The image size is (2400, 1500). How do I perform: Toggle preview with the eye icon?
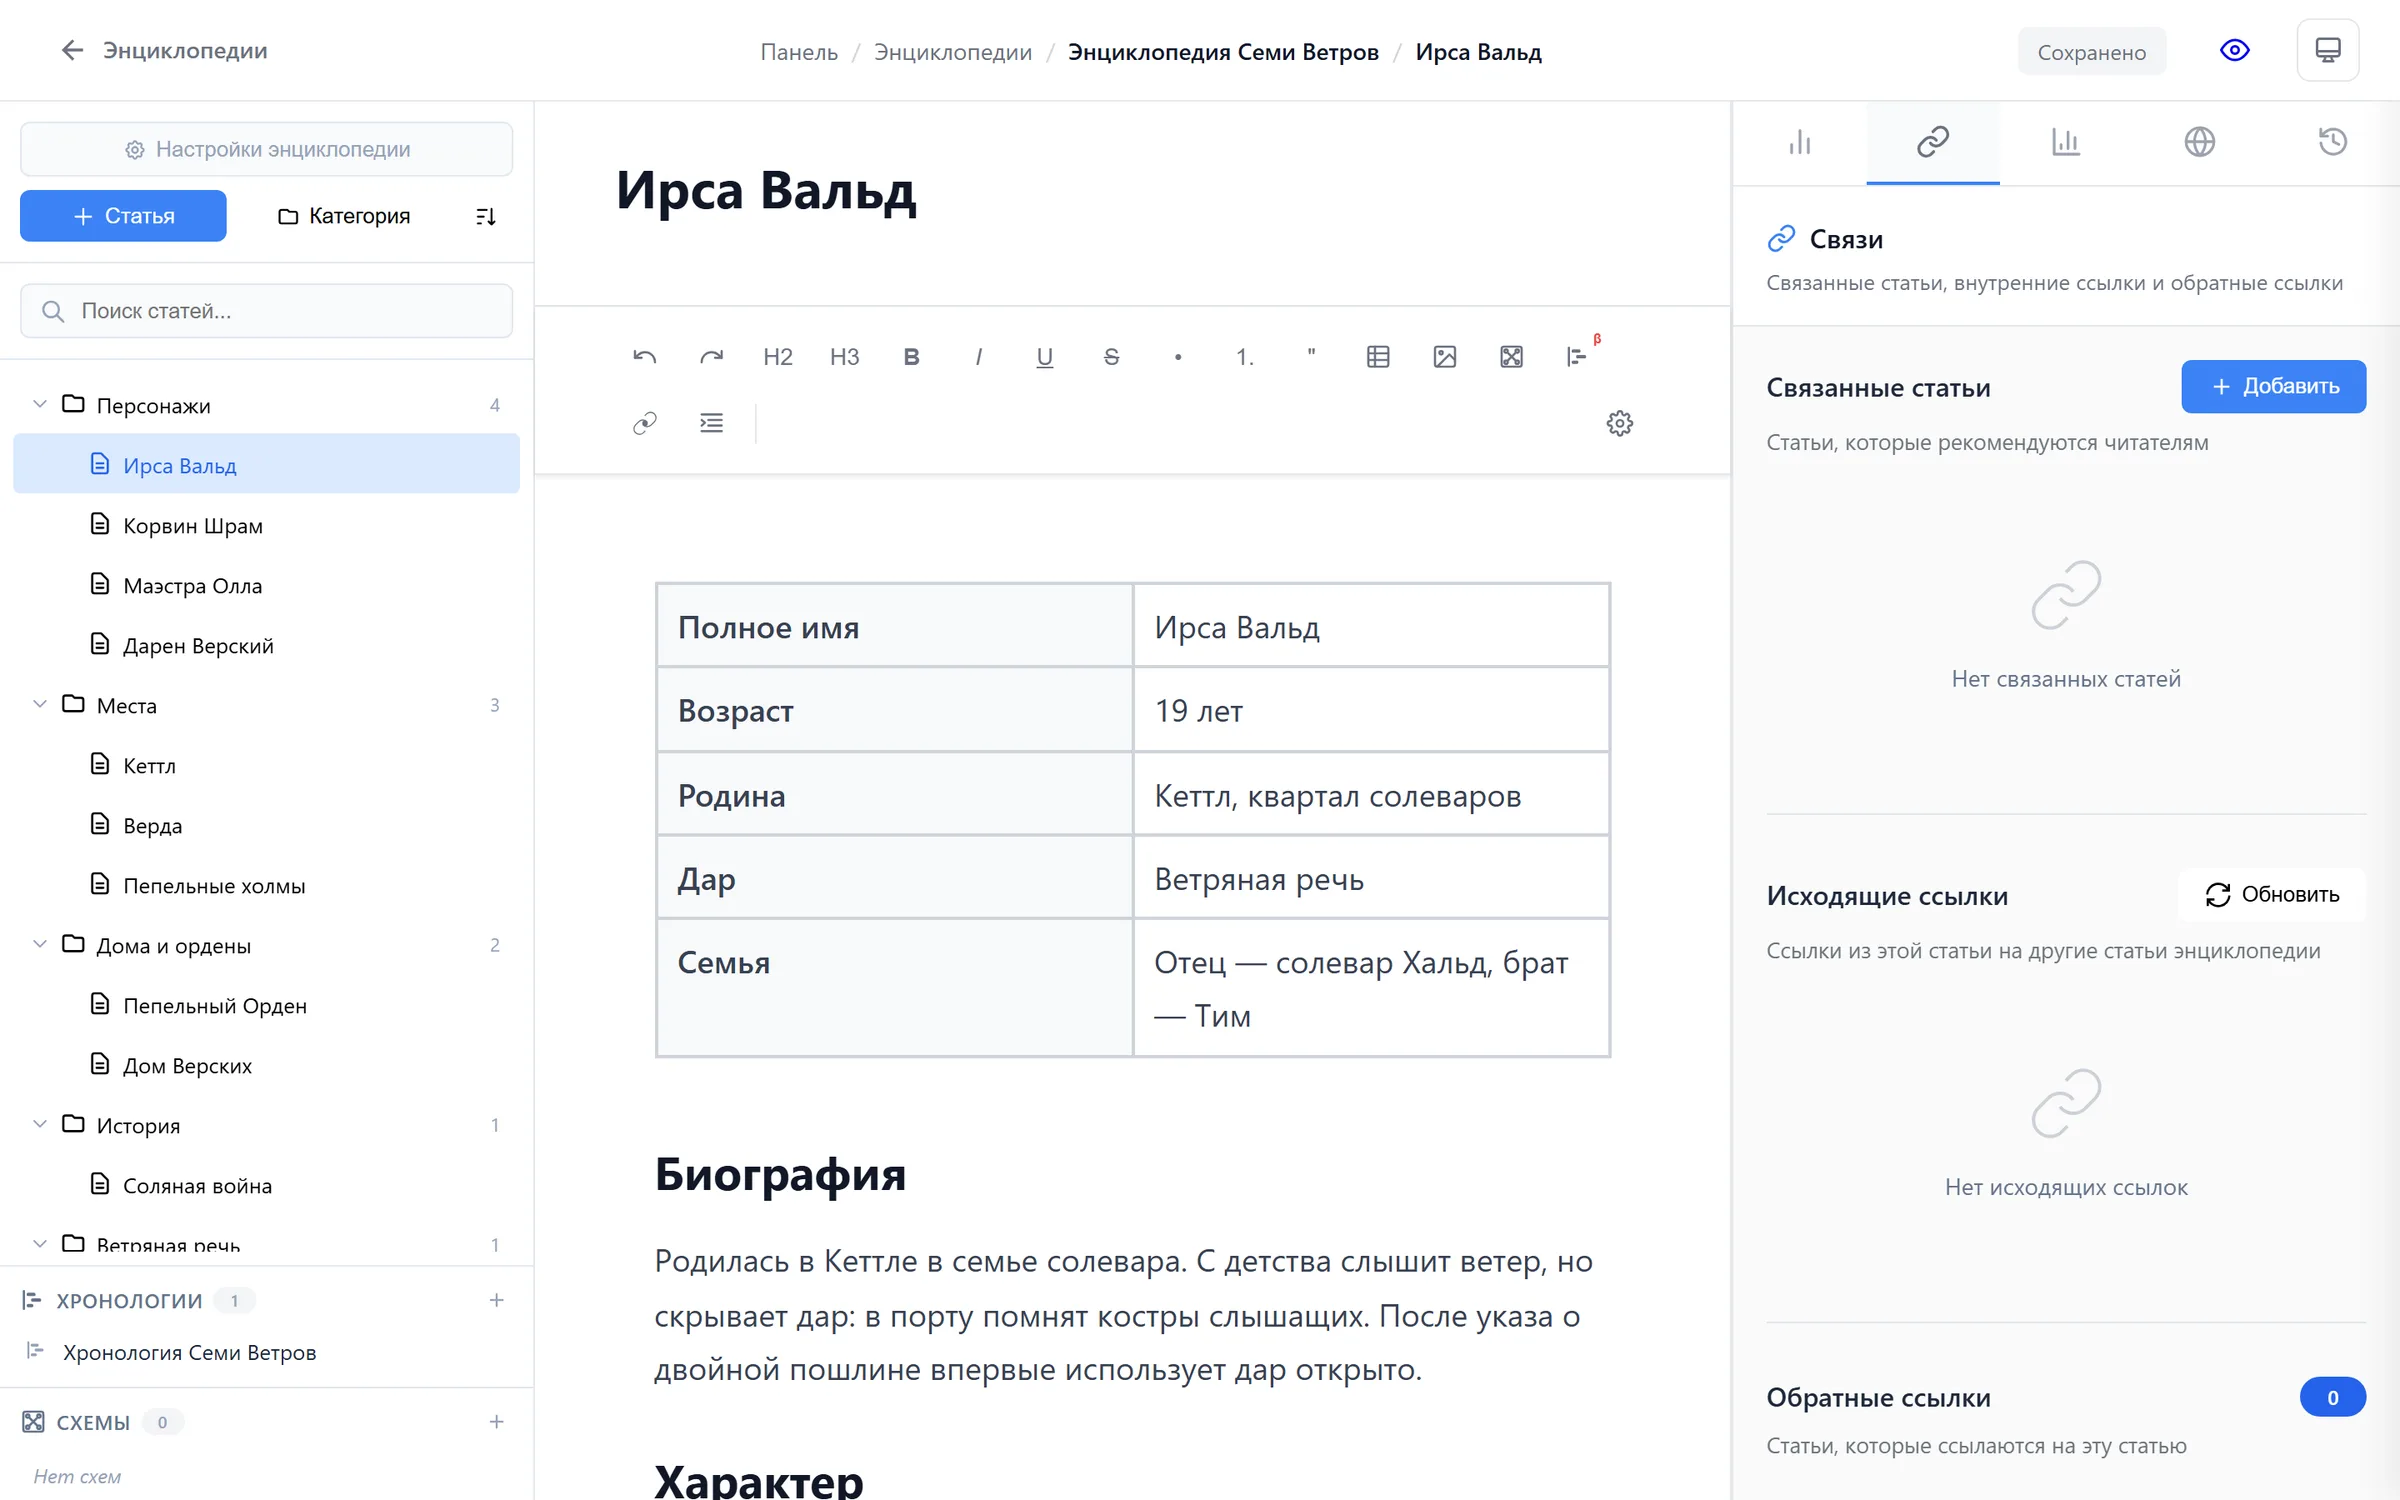point(2234,51)
